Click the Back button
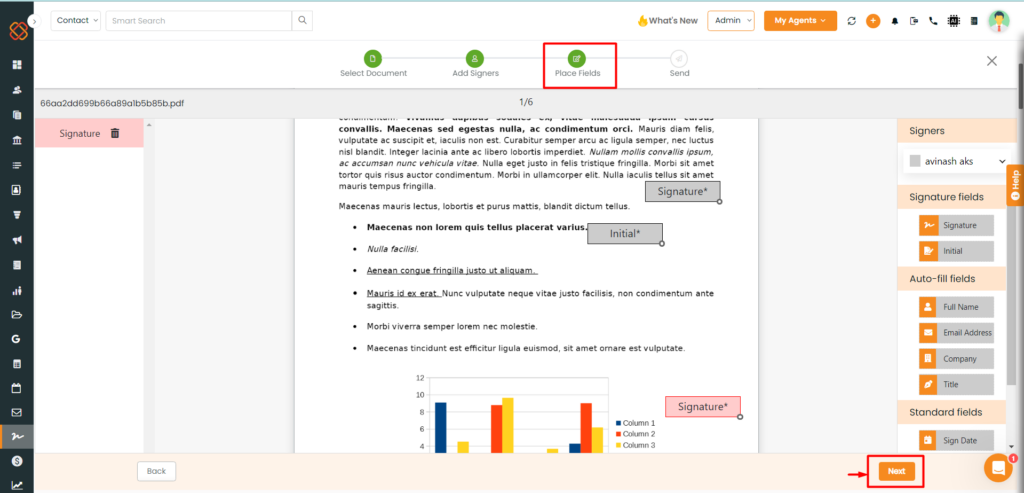This screenshot has height=493, width=1024. (156, 471)
